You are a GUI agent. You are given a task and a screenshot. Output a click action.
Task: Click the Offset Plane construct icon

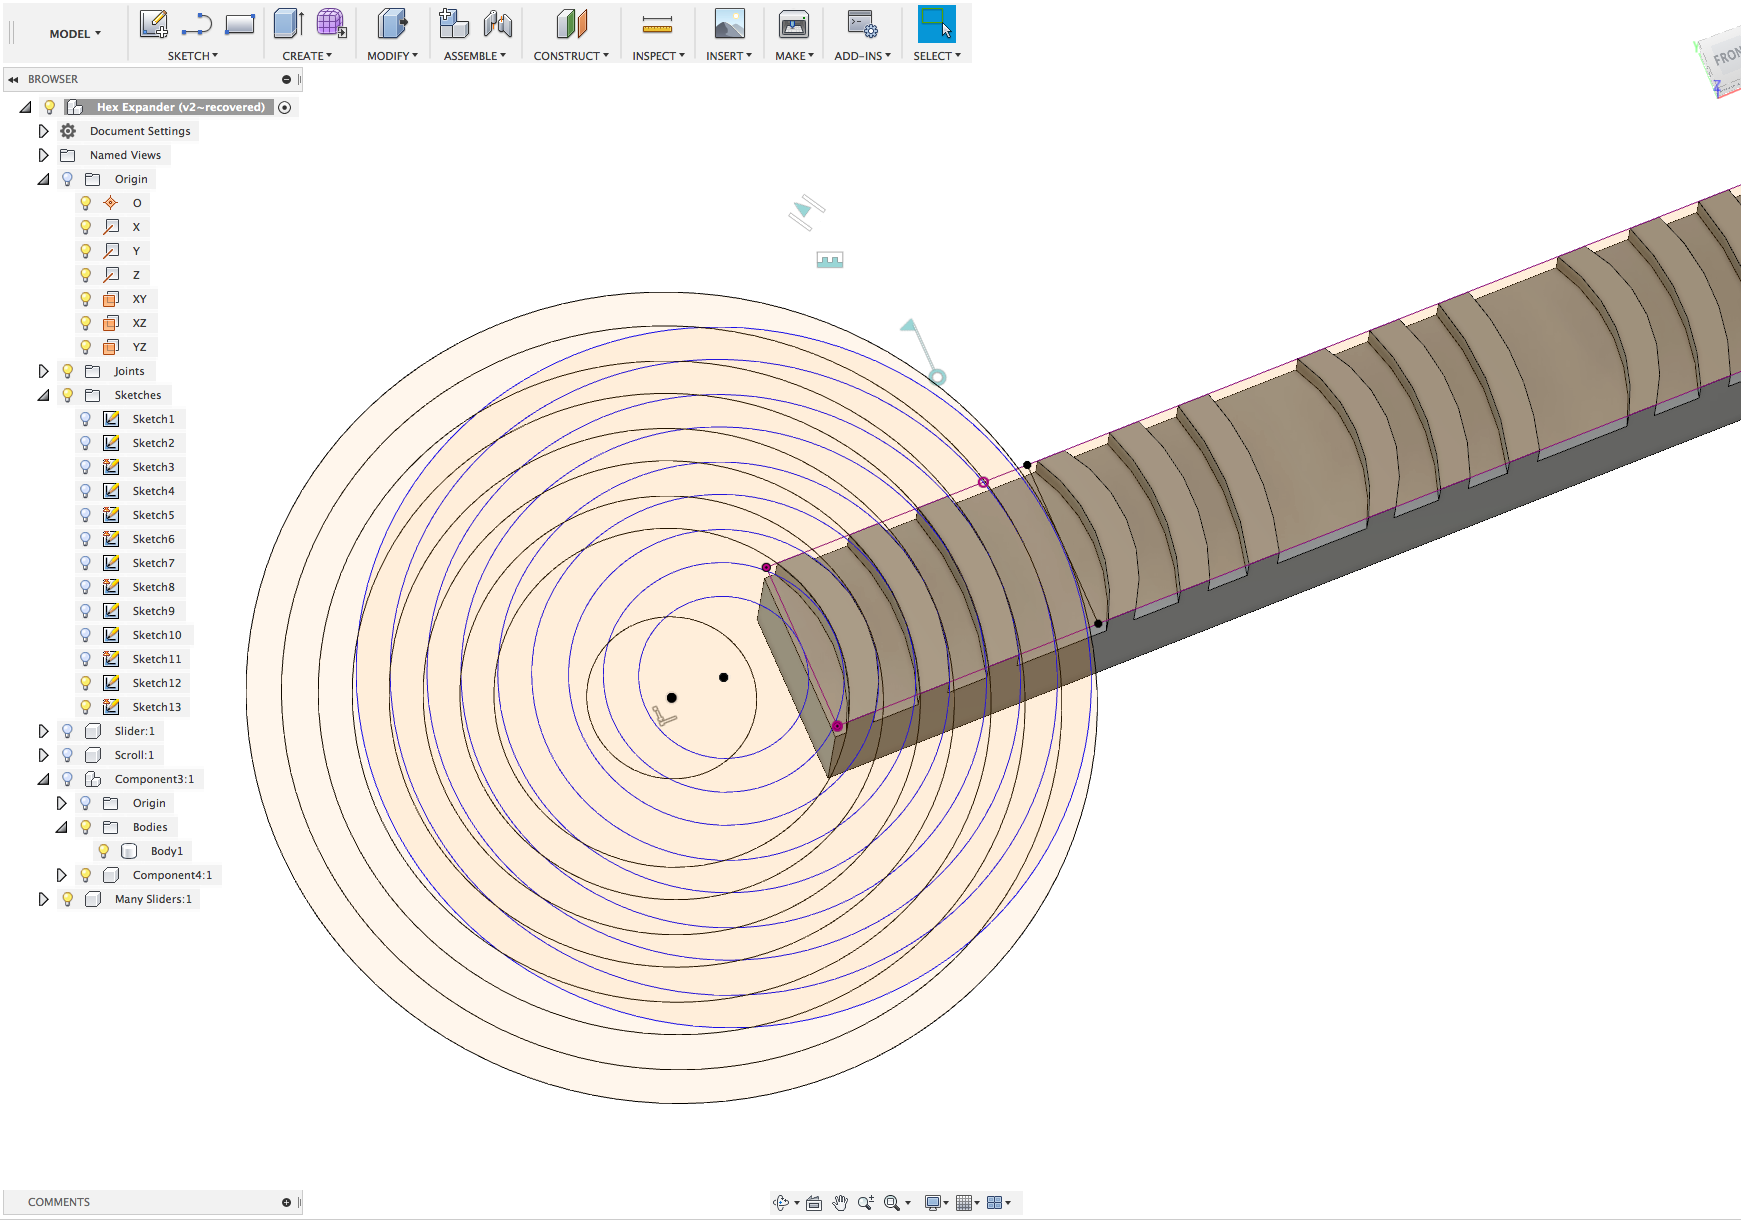[x=571, y=24]
